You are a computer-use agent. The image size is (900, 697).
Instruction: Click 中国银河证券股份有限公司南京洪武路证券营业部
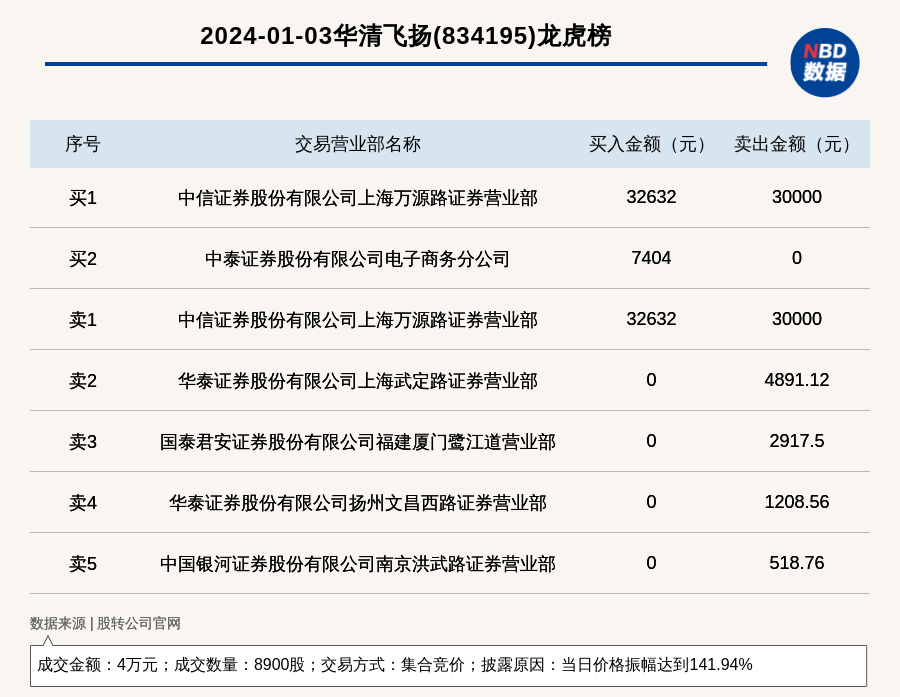[358, 564]
